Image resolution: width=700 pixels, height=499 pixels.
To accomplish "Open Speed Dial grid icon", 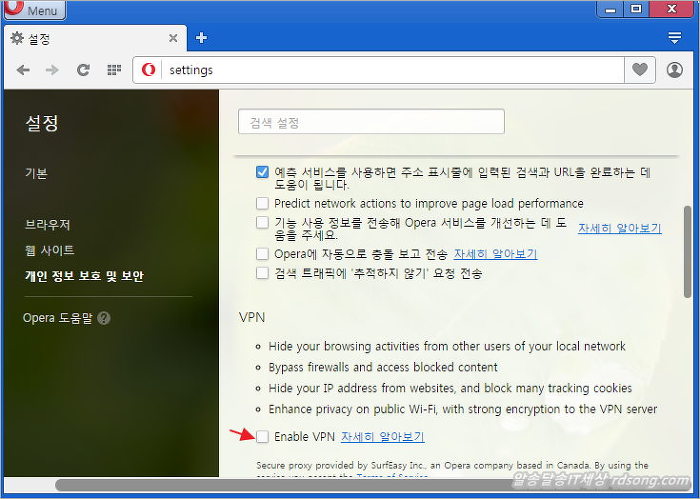I will pos(114,70).
